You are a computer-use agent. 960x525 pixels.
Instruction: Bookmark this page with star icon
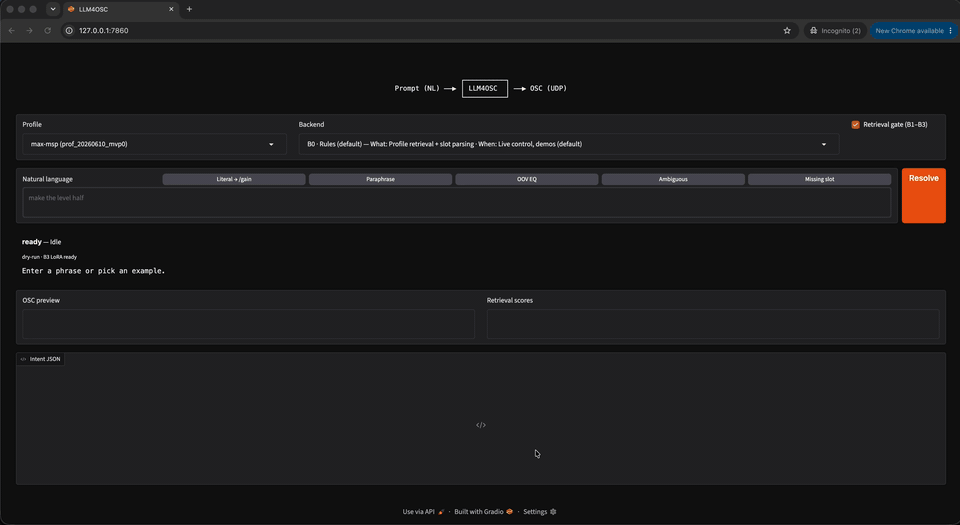(x=787, y=31)
